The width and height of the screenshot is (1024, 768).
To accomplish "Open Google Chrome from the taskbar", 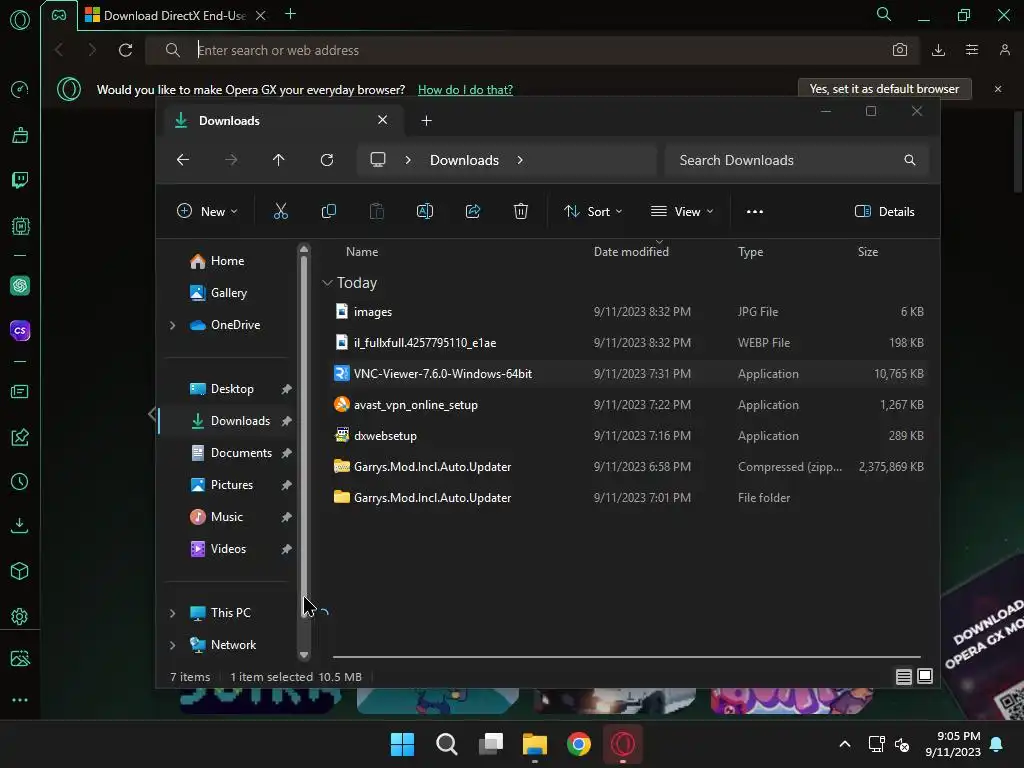I will (x=579, y=744).
